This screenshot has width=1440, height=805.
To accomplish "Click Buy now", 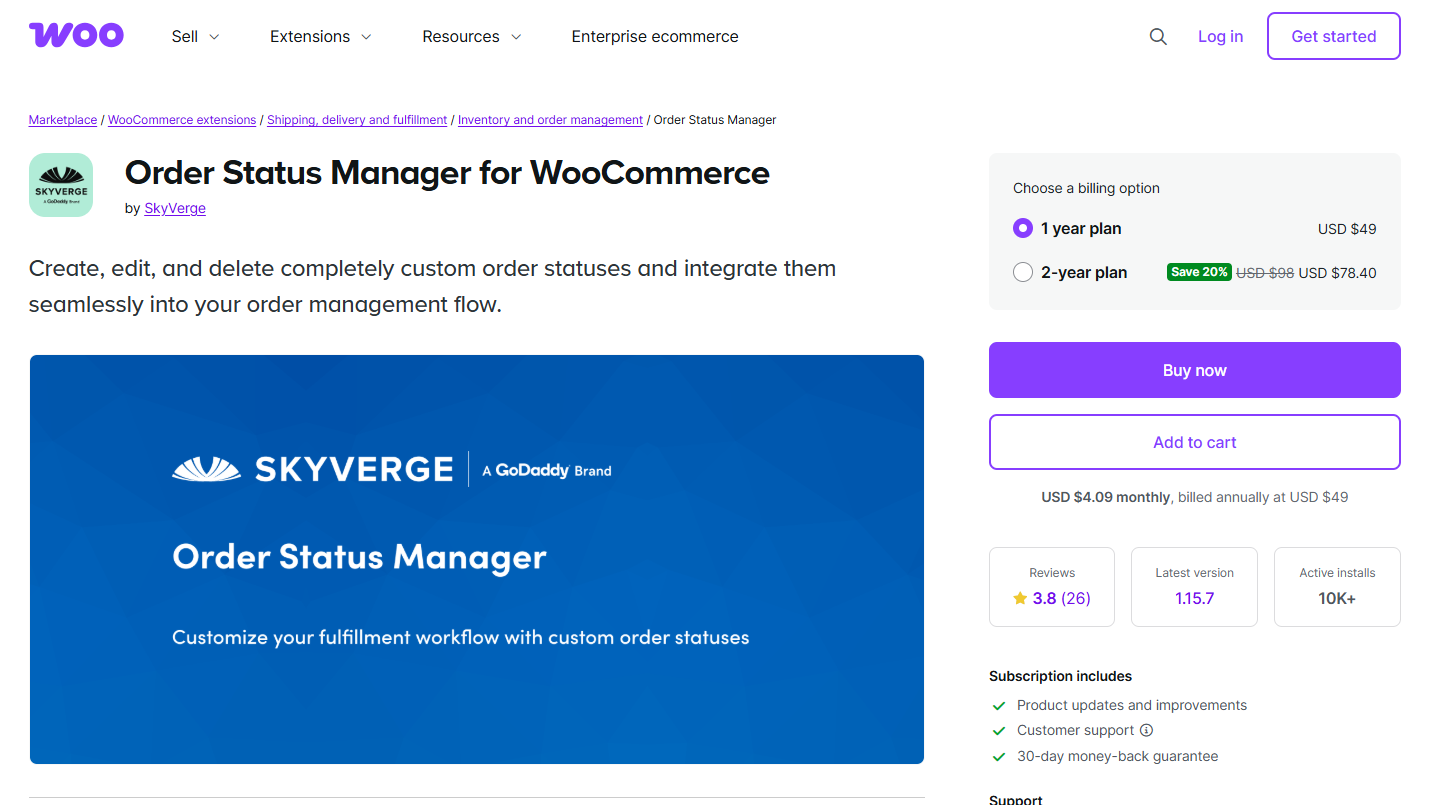I will pos(1194,370).
